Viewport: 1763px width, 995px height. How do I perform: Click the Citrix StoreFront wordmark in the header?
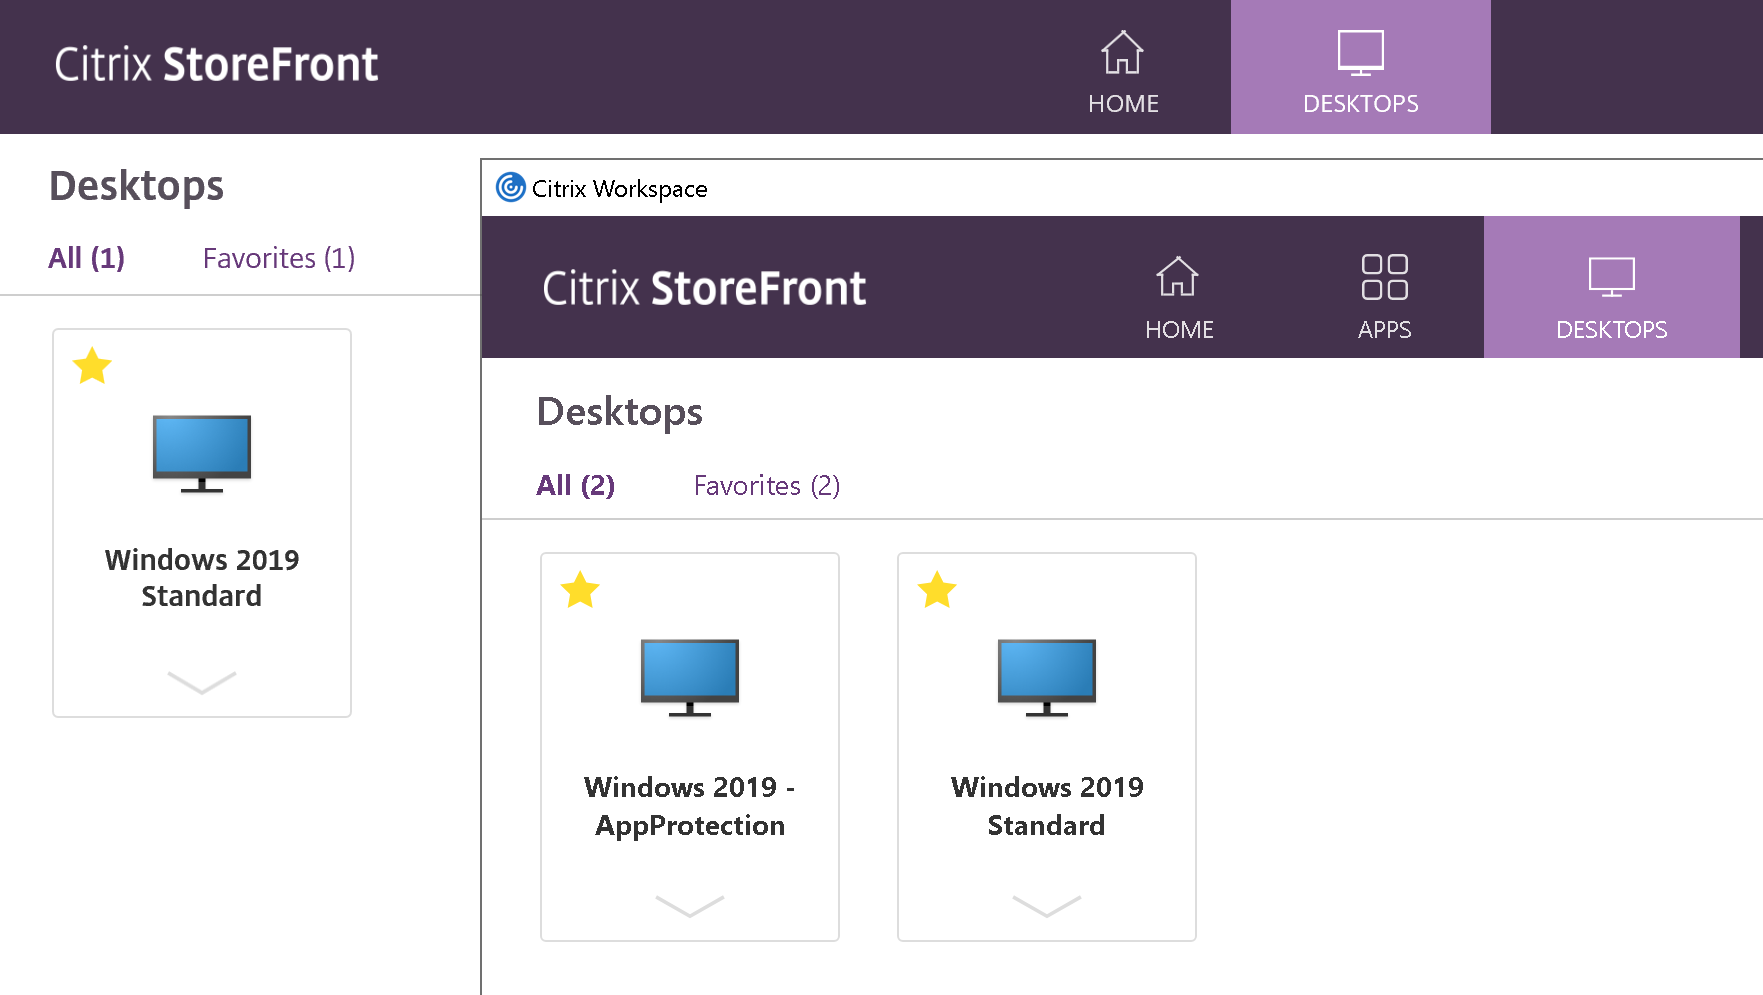pos(218,64)
